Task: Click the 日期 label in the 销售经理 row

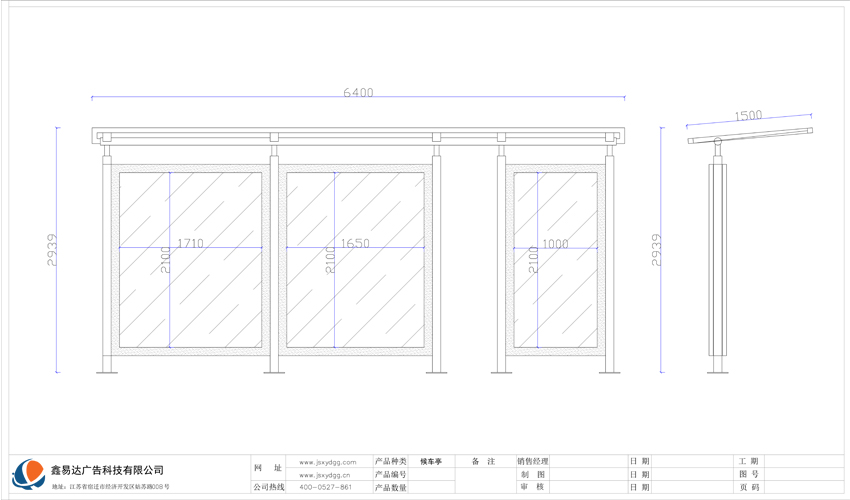Action: (640, 461)
